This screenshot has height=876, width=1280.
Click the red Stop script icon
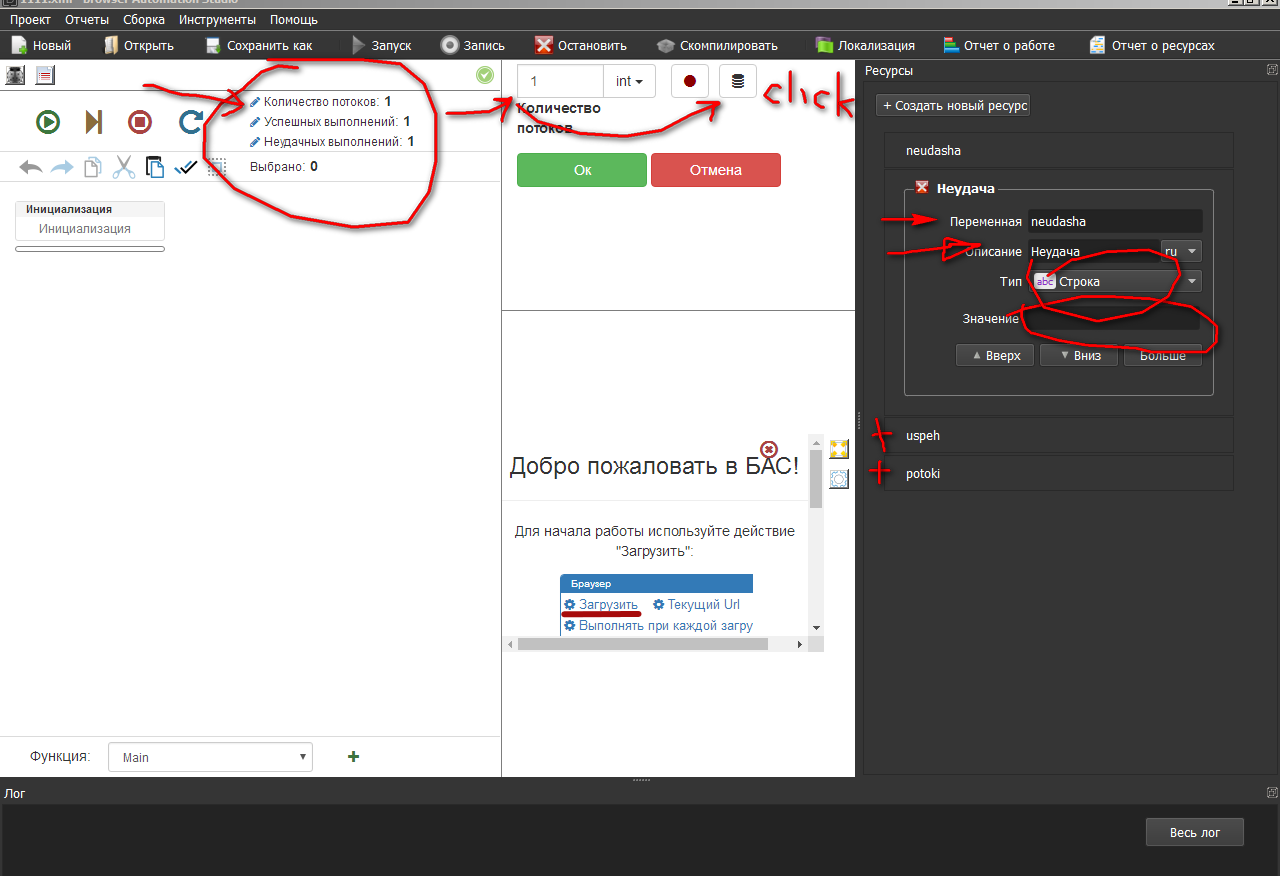click(140, 122)
